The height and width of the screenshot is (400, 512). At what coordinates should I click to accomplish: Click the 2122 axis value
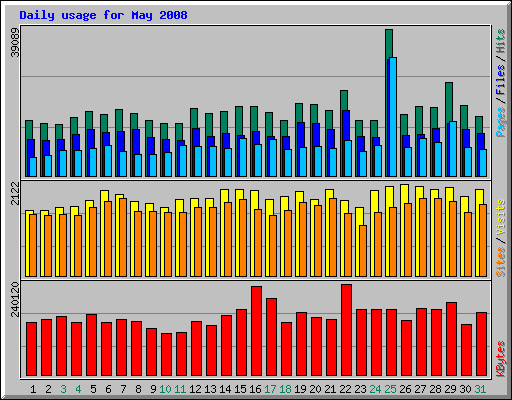point(15,194)
